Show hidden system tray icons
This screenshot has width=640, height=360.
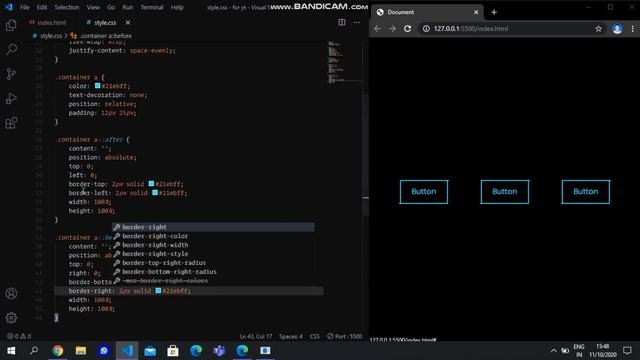[x=553, y=351]
